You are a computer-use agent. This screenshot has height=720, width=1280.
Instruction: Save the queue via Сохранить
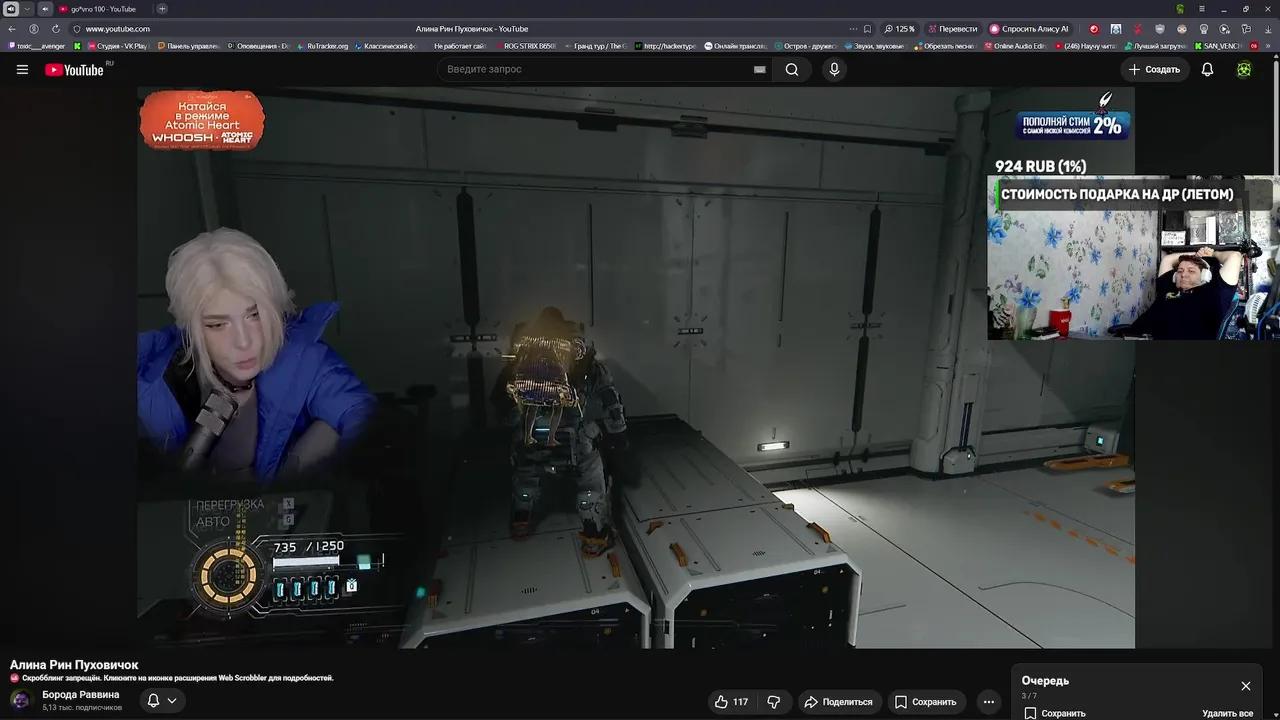click(1054, 713)
